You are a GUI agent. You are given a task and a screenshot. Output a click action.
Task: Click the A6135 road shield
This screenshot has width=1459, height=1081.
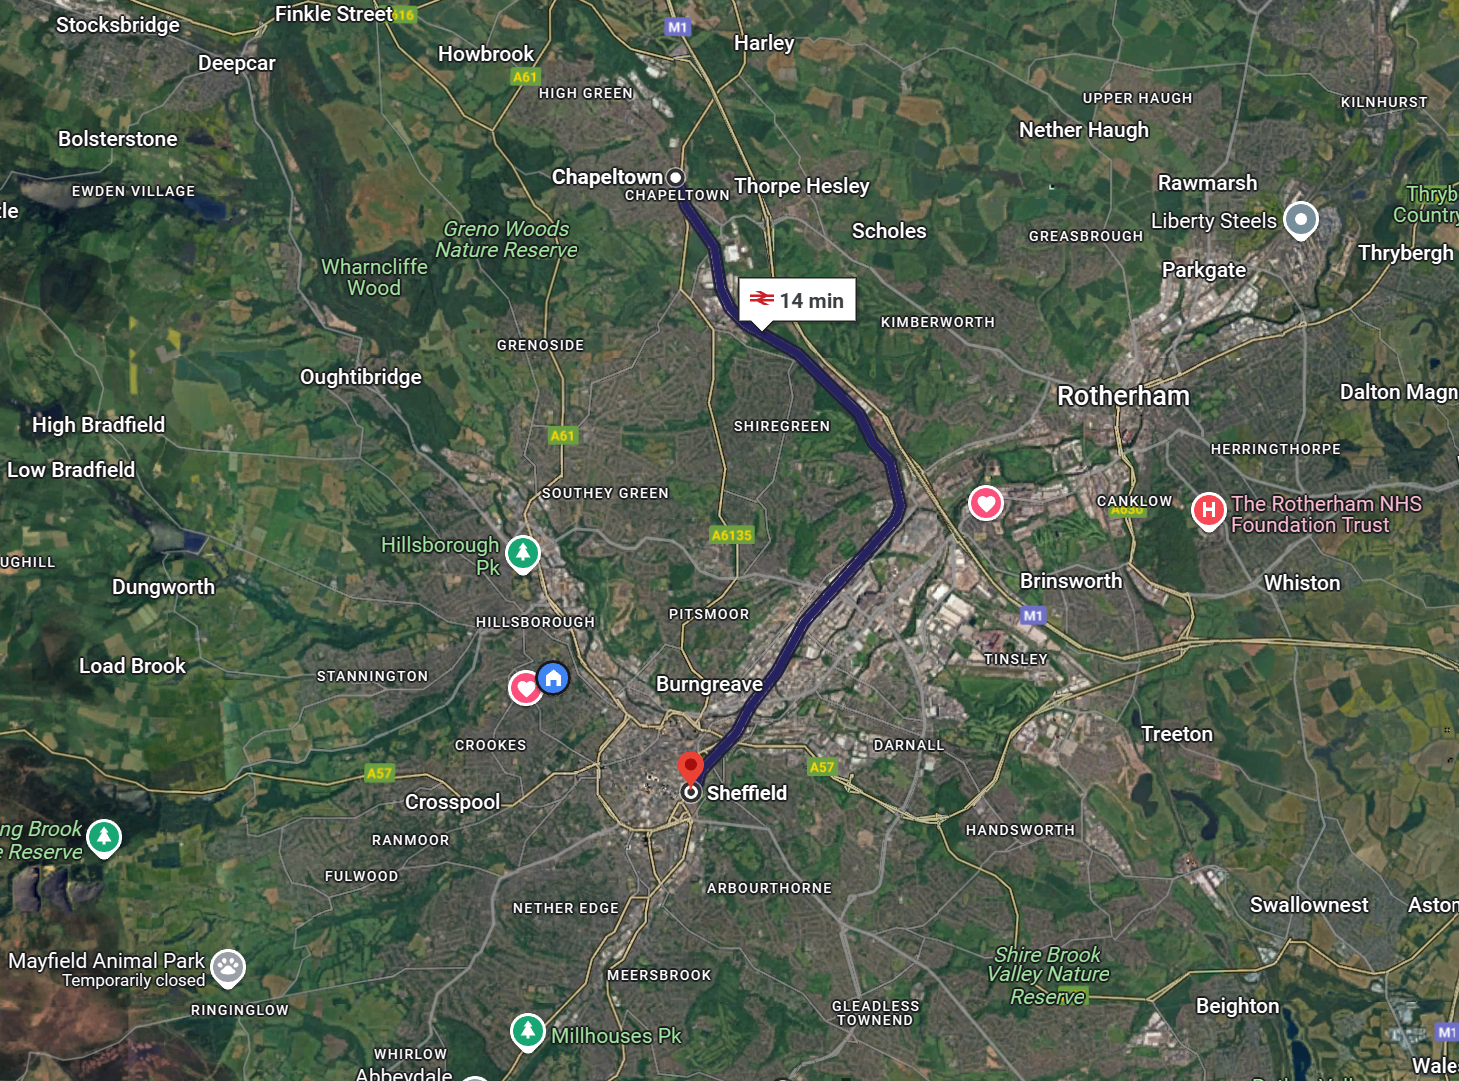point(732,535)
